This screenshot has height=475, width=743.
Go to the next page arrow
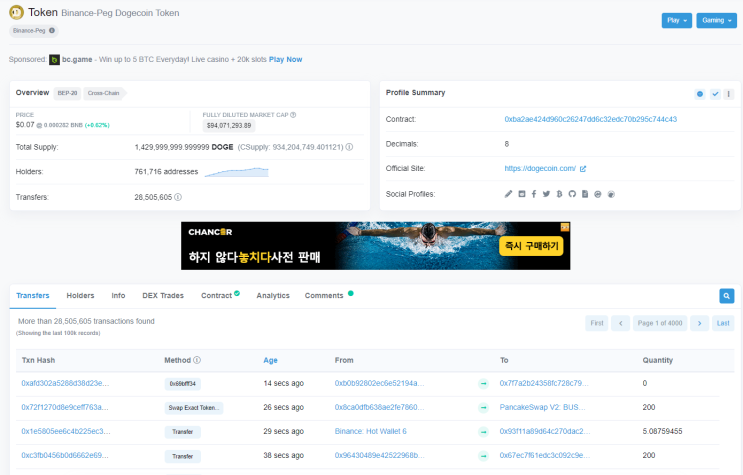[x=699, y=323]
